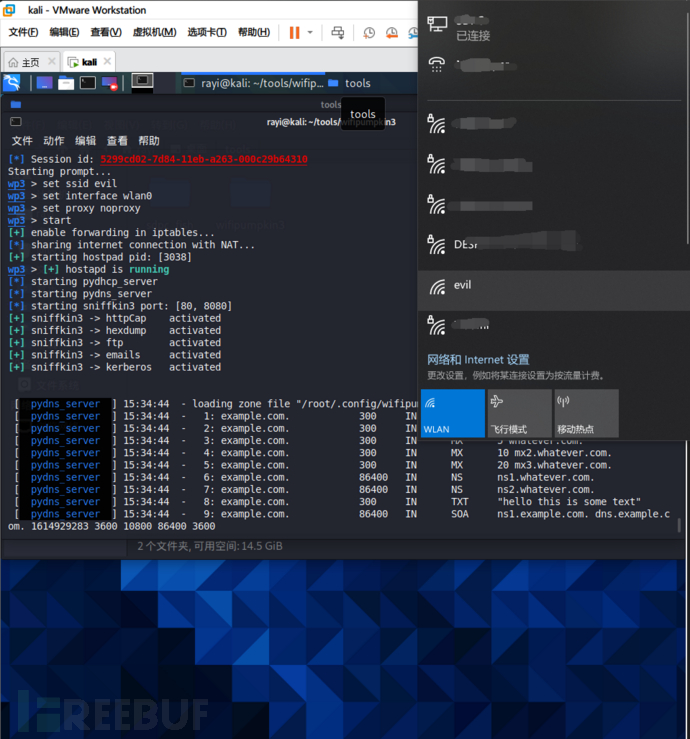This screenshot has width=690, height=739.
Task: Click the terminal vertical scrollbar
Action: pos(679,525)
